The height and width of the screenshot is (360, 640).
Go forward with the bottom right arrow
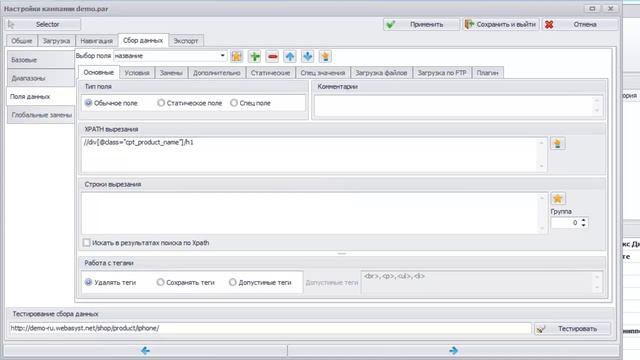point(453,350)
